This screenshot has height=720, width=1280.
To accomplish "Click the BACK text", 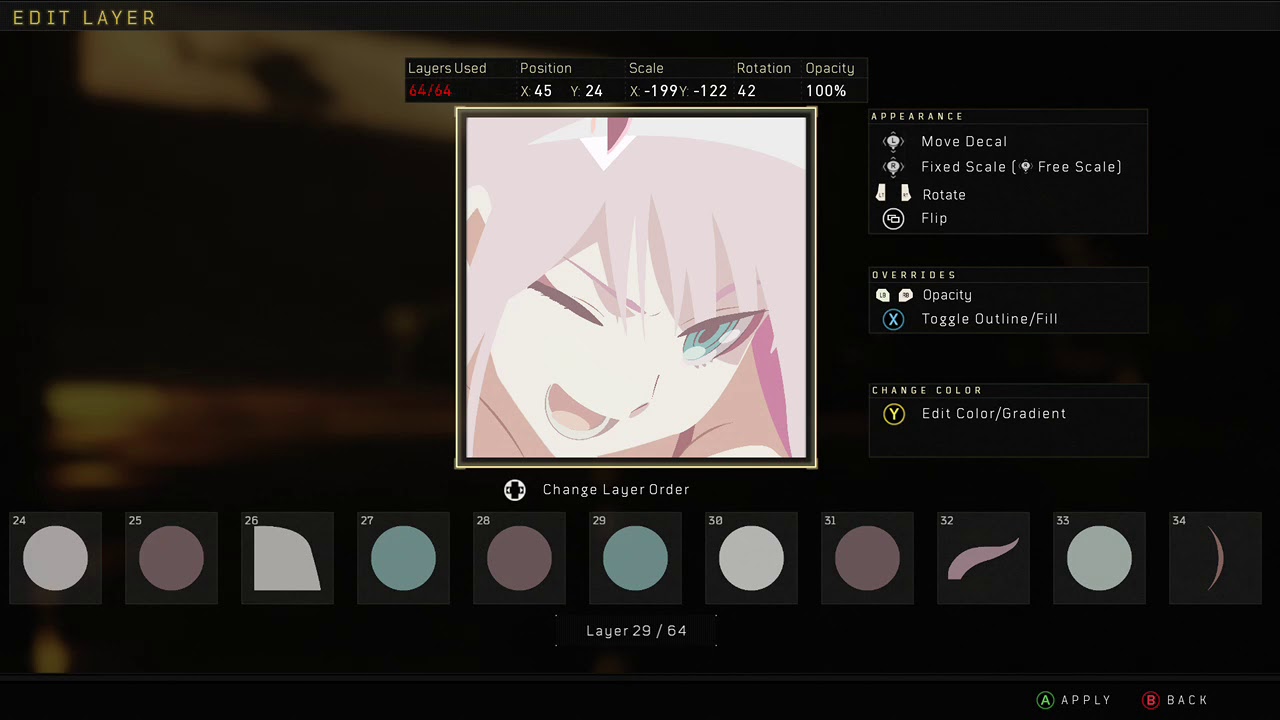I will pyautogui.click(x=1187, y=700).
